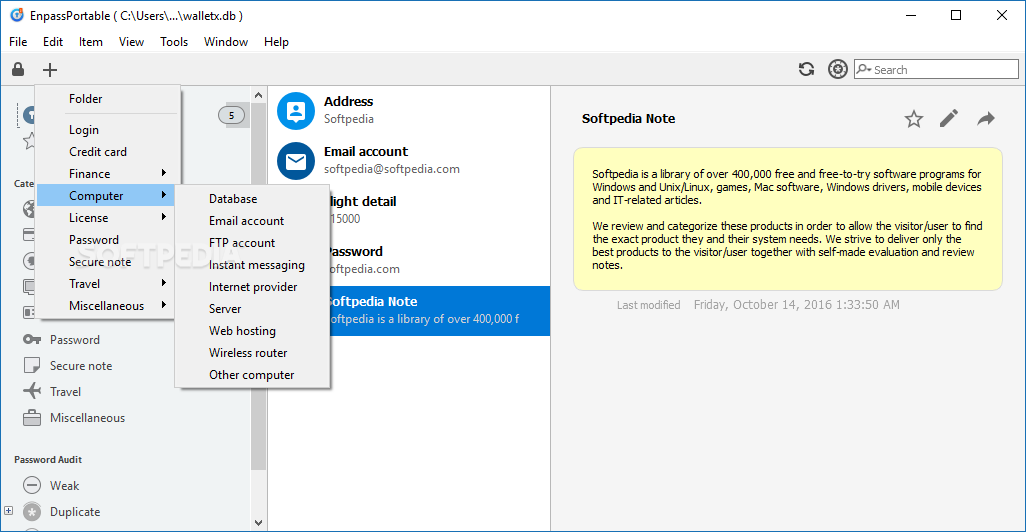Select Instant messaging in the submenu
Image resolution: width=1026 pixels, height=532 pixels.
click(x=253, y=265)
